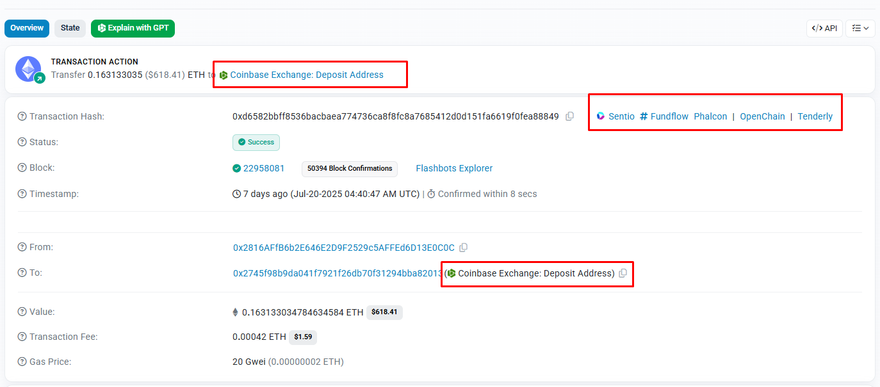This screenshot has width=880, height=387.
Task: Open the API button
Action: (824, 28)
